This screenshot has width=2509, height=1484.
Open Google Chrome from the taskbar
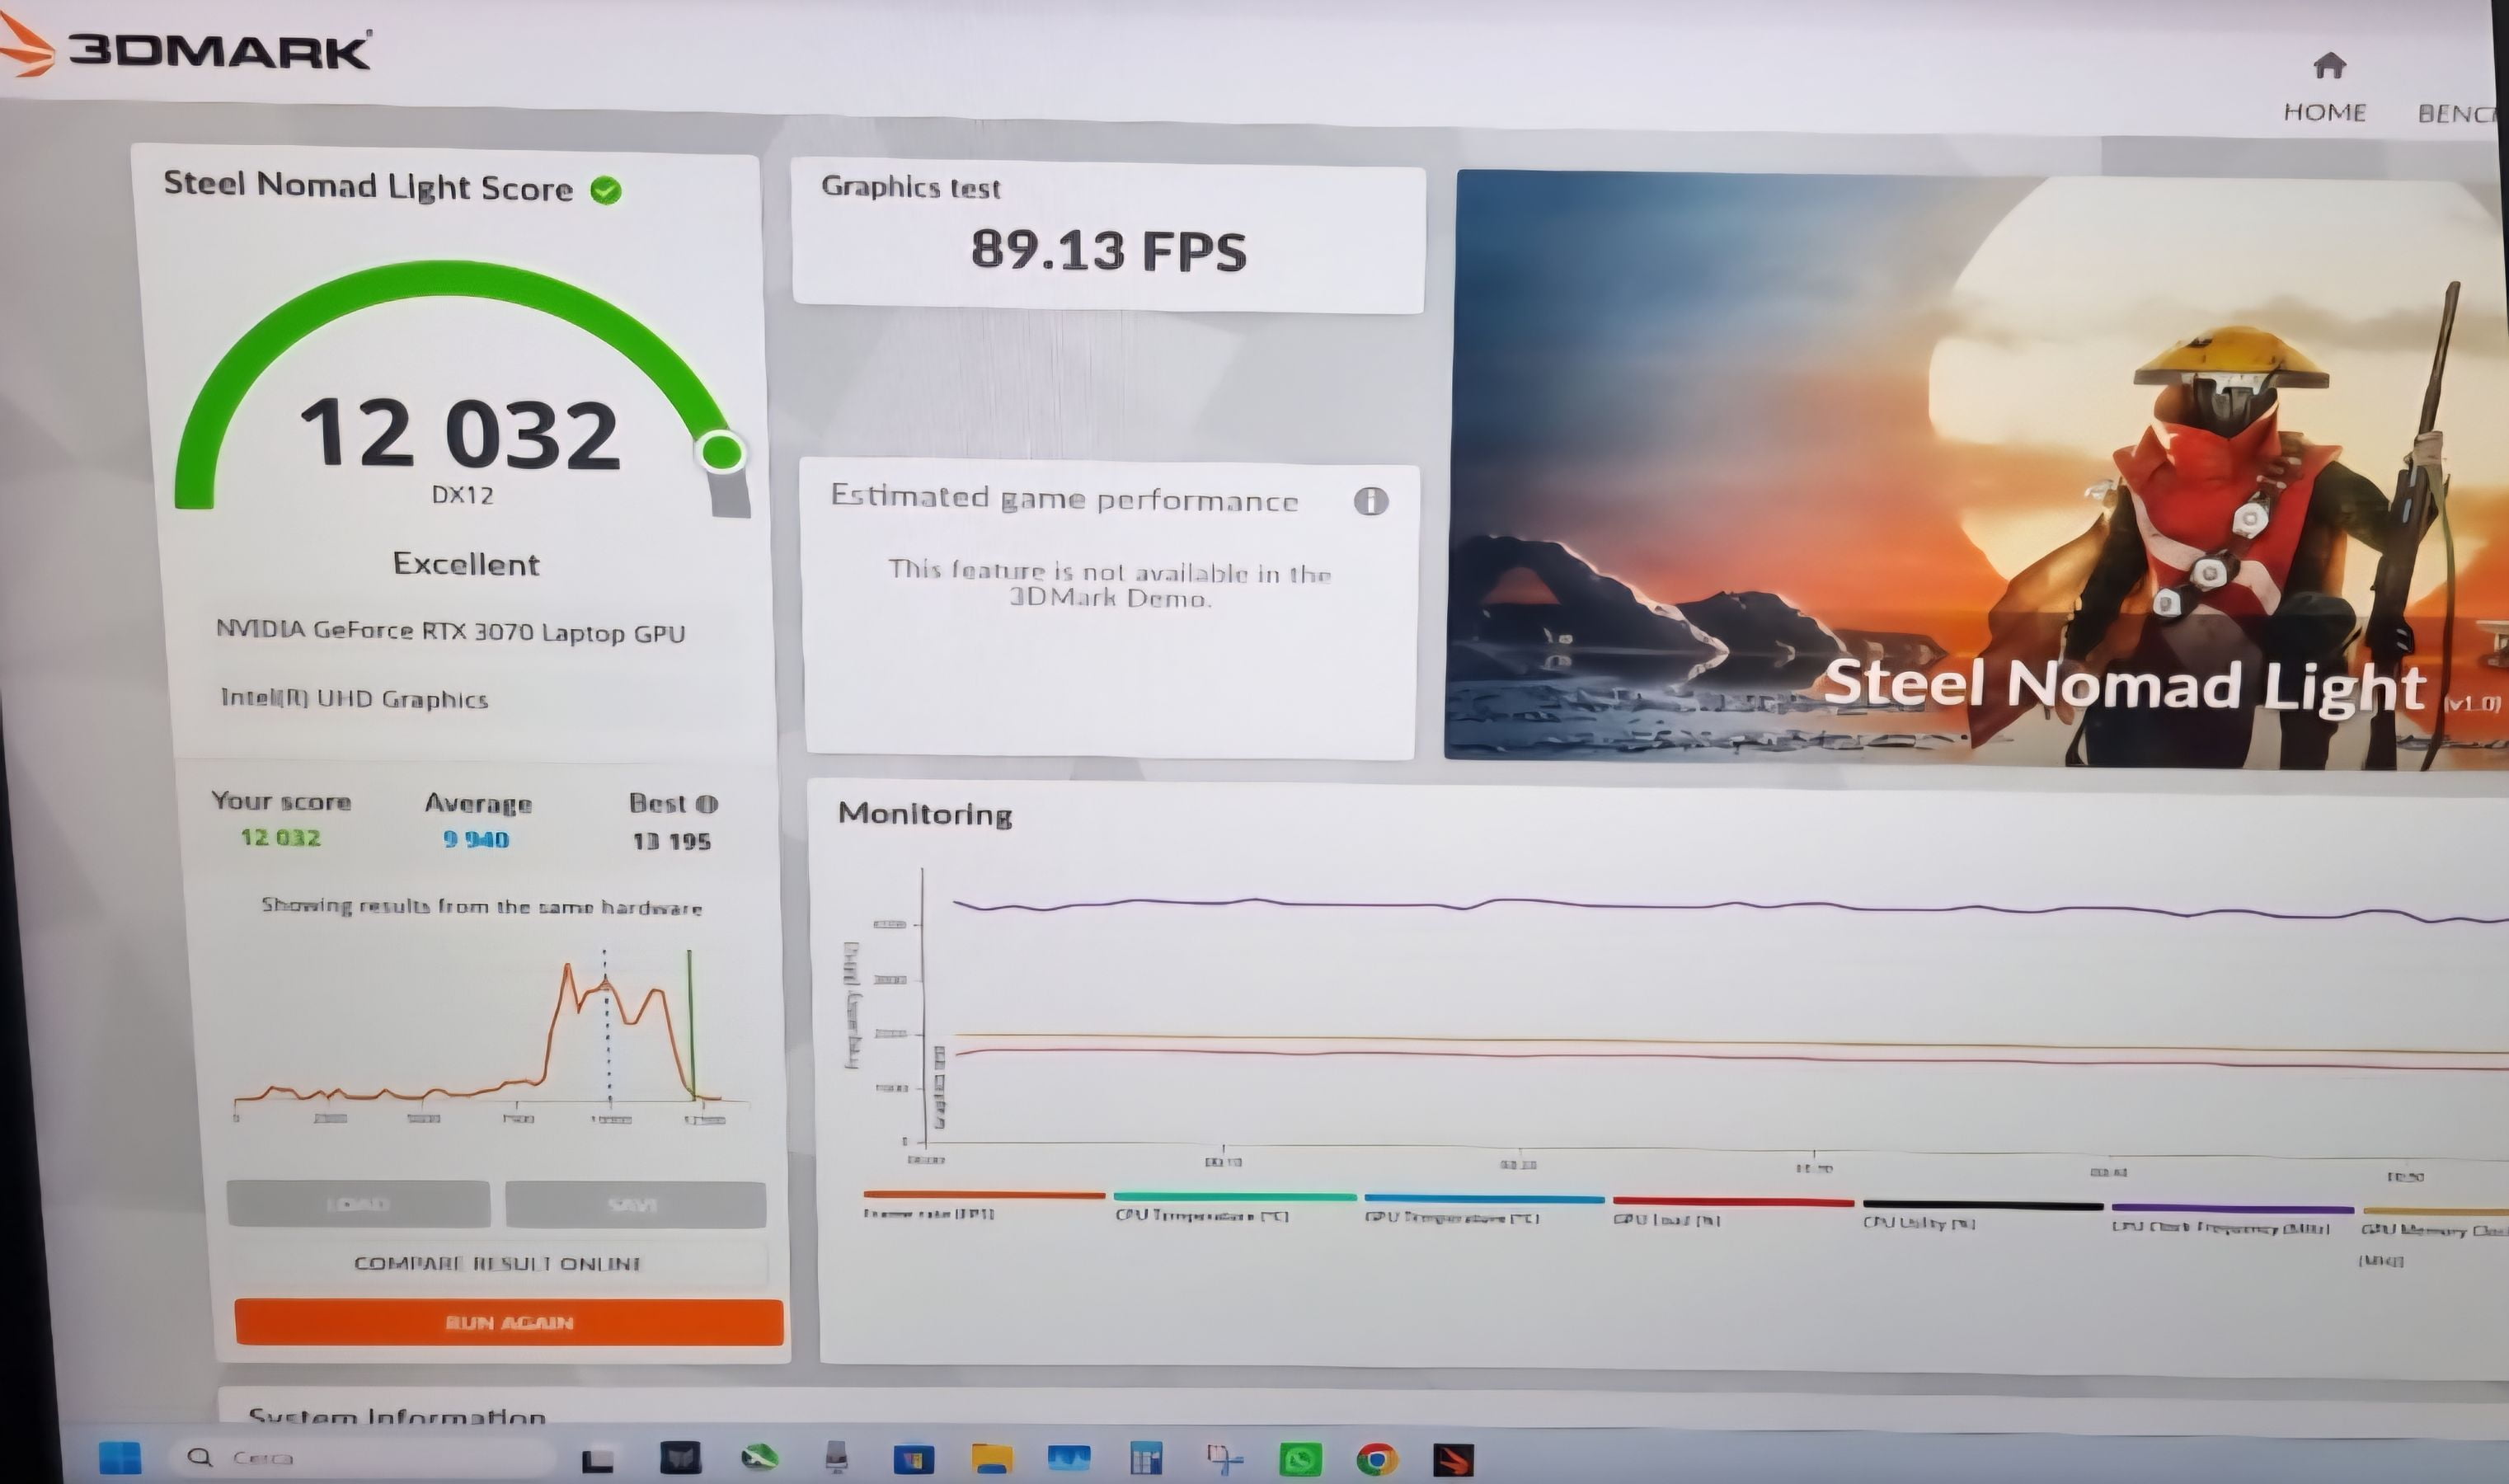tap(1377, 1460)
